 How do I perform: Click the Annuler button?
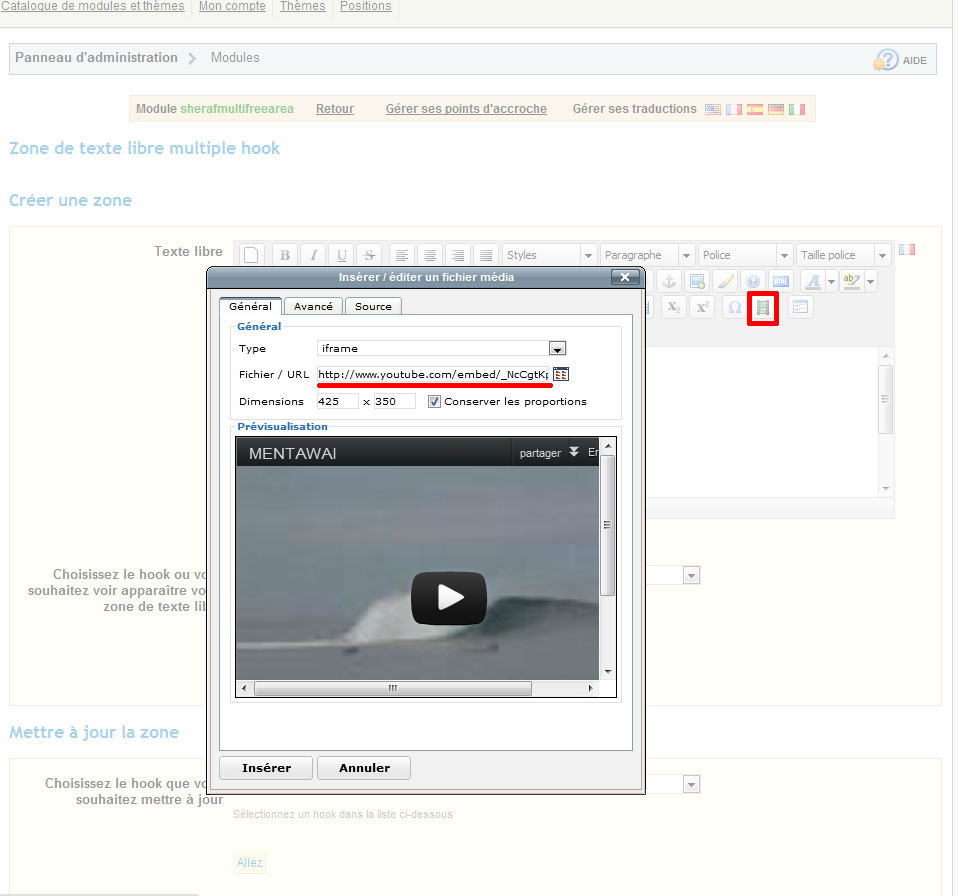point(364,768)
